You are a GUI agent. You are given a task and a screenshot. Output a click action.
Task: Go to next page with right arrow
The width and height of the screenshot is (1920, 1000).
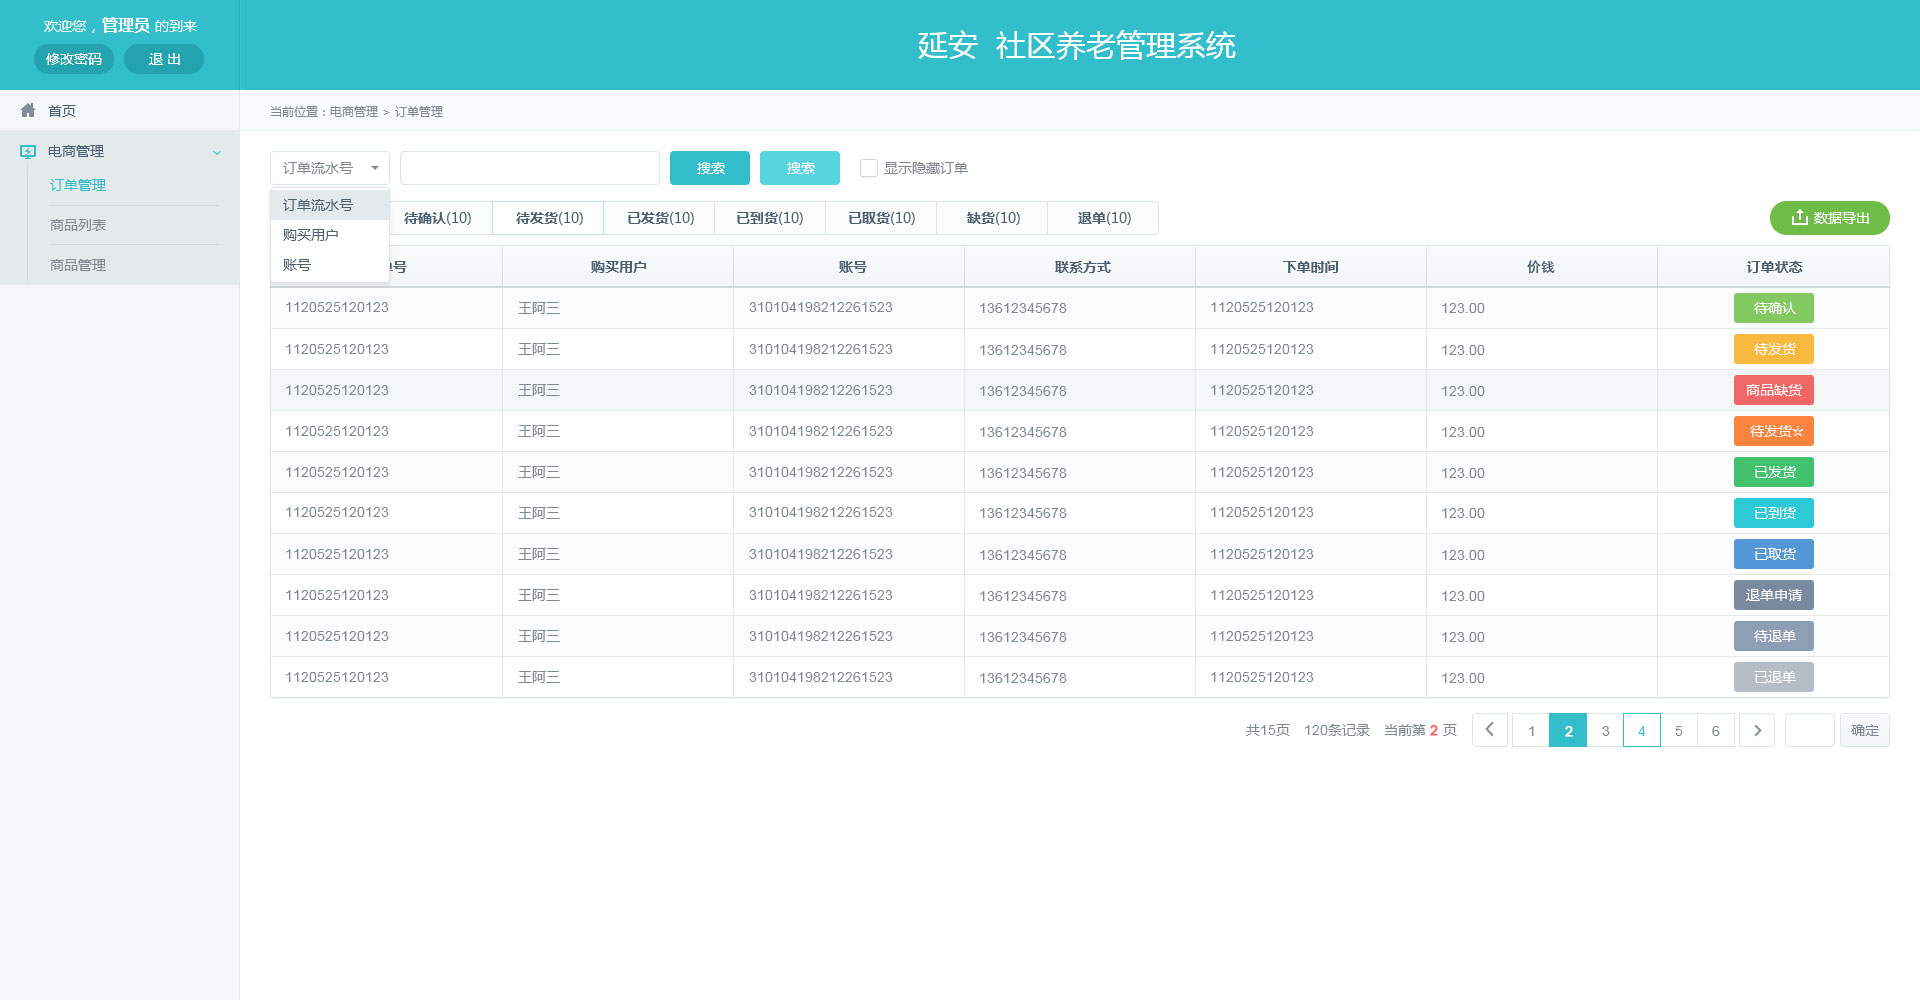tap(1757, 730)
